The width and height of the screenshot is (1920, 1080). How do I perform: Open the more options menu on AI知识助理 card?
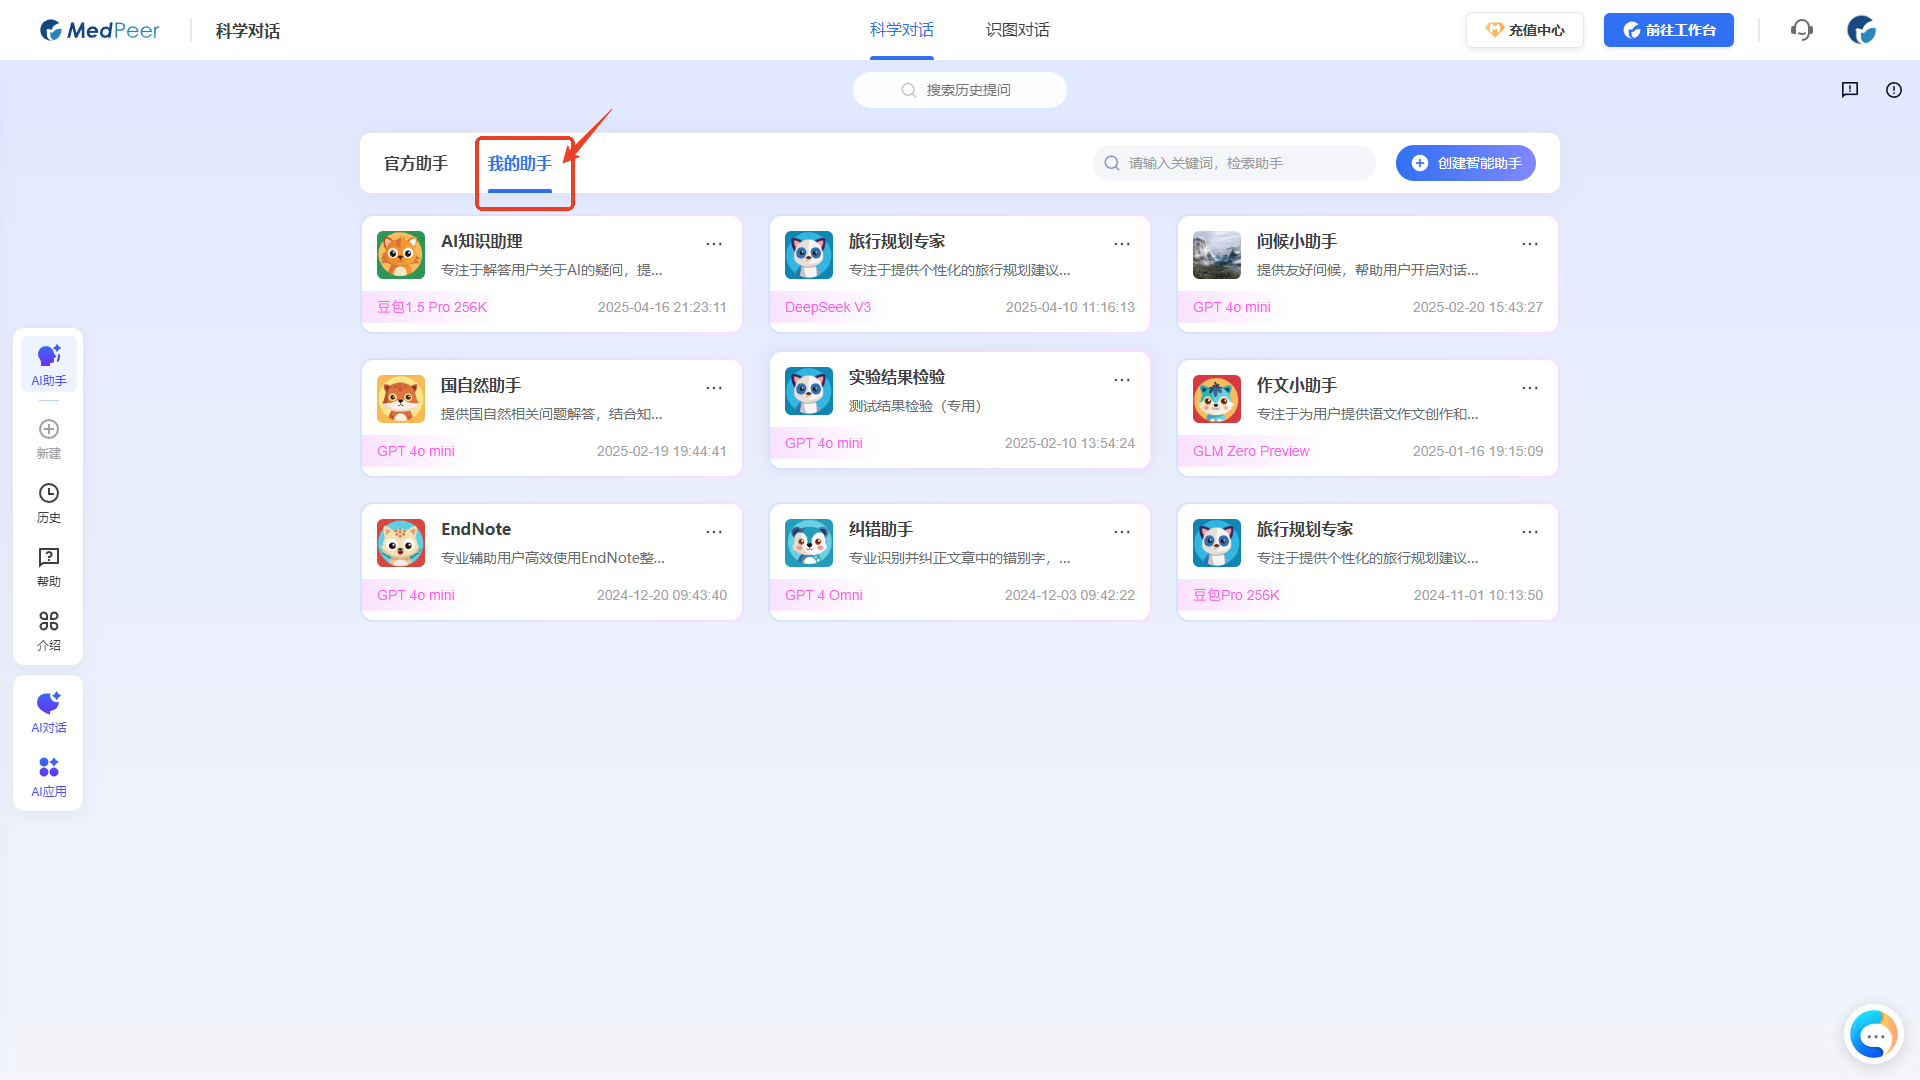click(714, 243)
